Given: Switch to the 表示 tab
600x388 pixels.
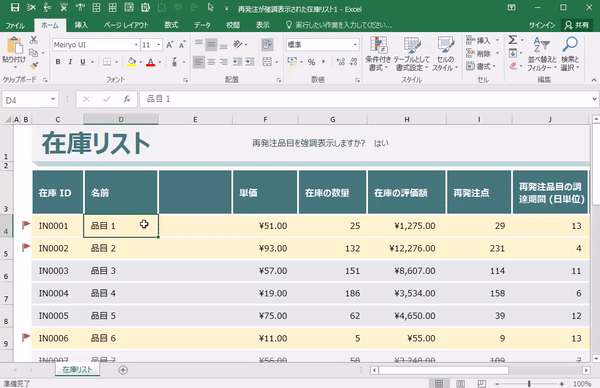Looking at the screenshot, I should point(262,25).
